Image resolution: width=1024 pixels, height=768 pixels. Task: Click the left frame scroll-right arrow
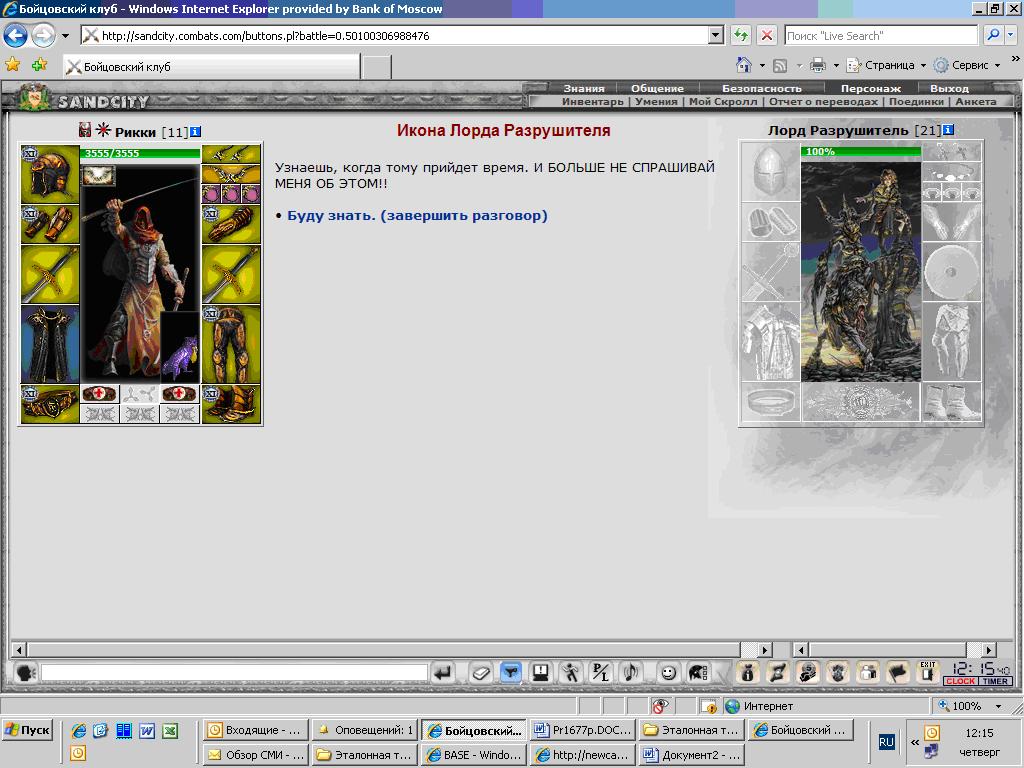(x=765, y=650)
